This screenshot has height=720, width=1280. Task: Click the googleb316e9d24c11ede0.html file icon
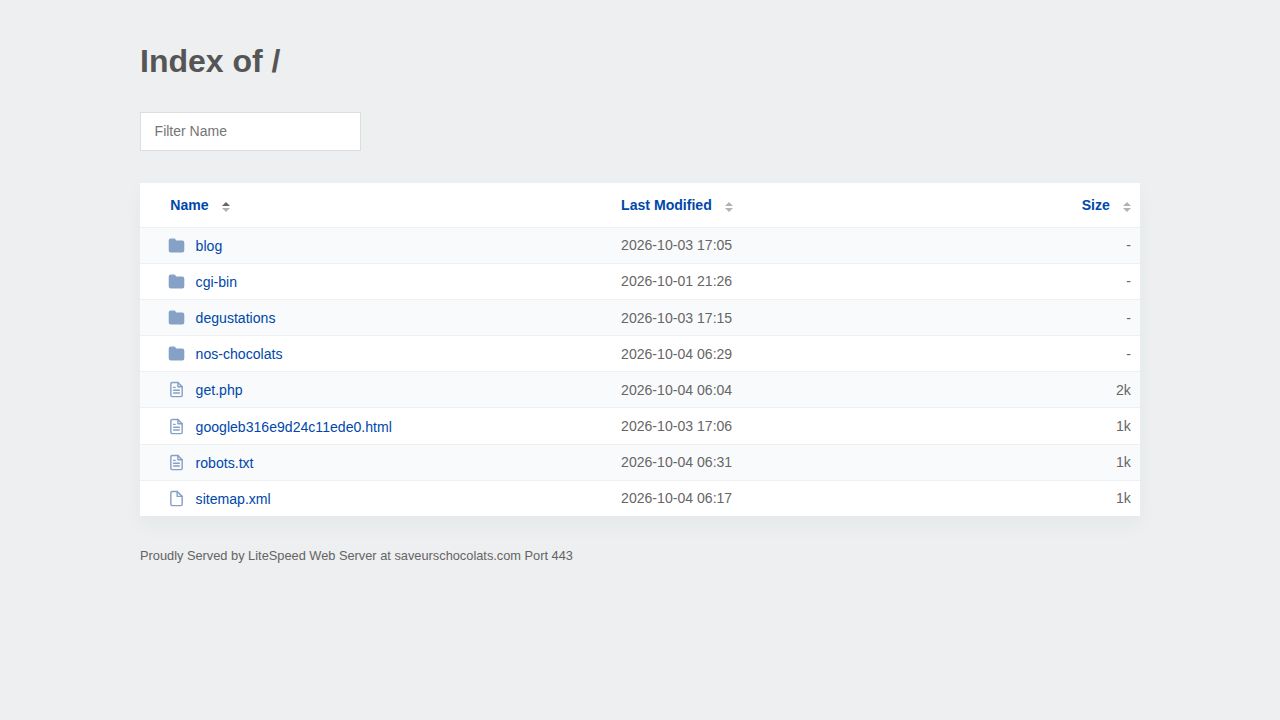(177, 426)
